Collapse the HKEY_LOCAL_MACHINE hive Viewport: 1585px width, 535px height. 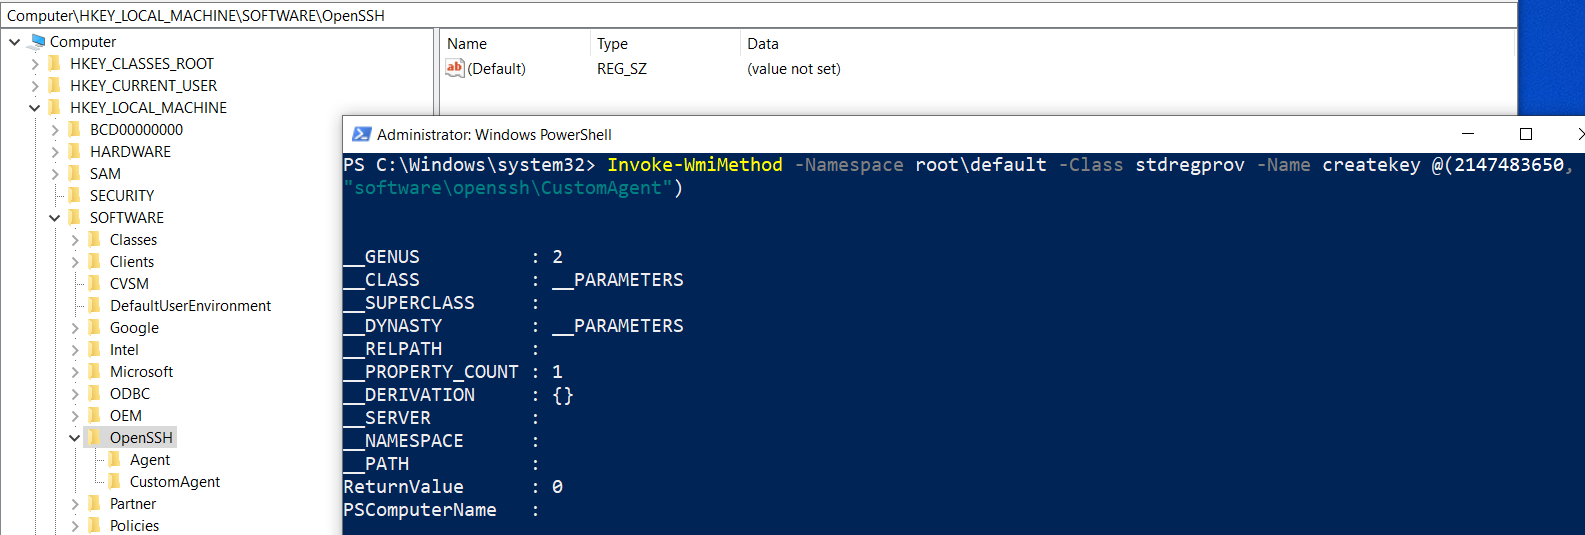[35, 107]
